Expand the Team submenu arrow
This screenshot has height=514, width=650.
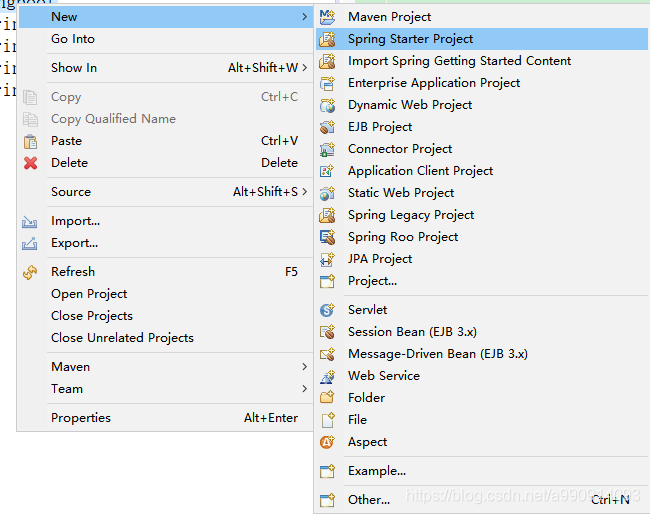pos(305,388)
